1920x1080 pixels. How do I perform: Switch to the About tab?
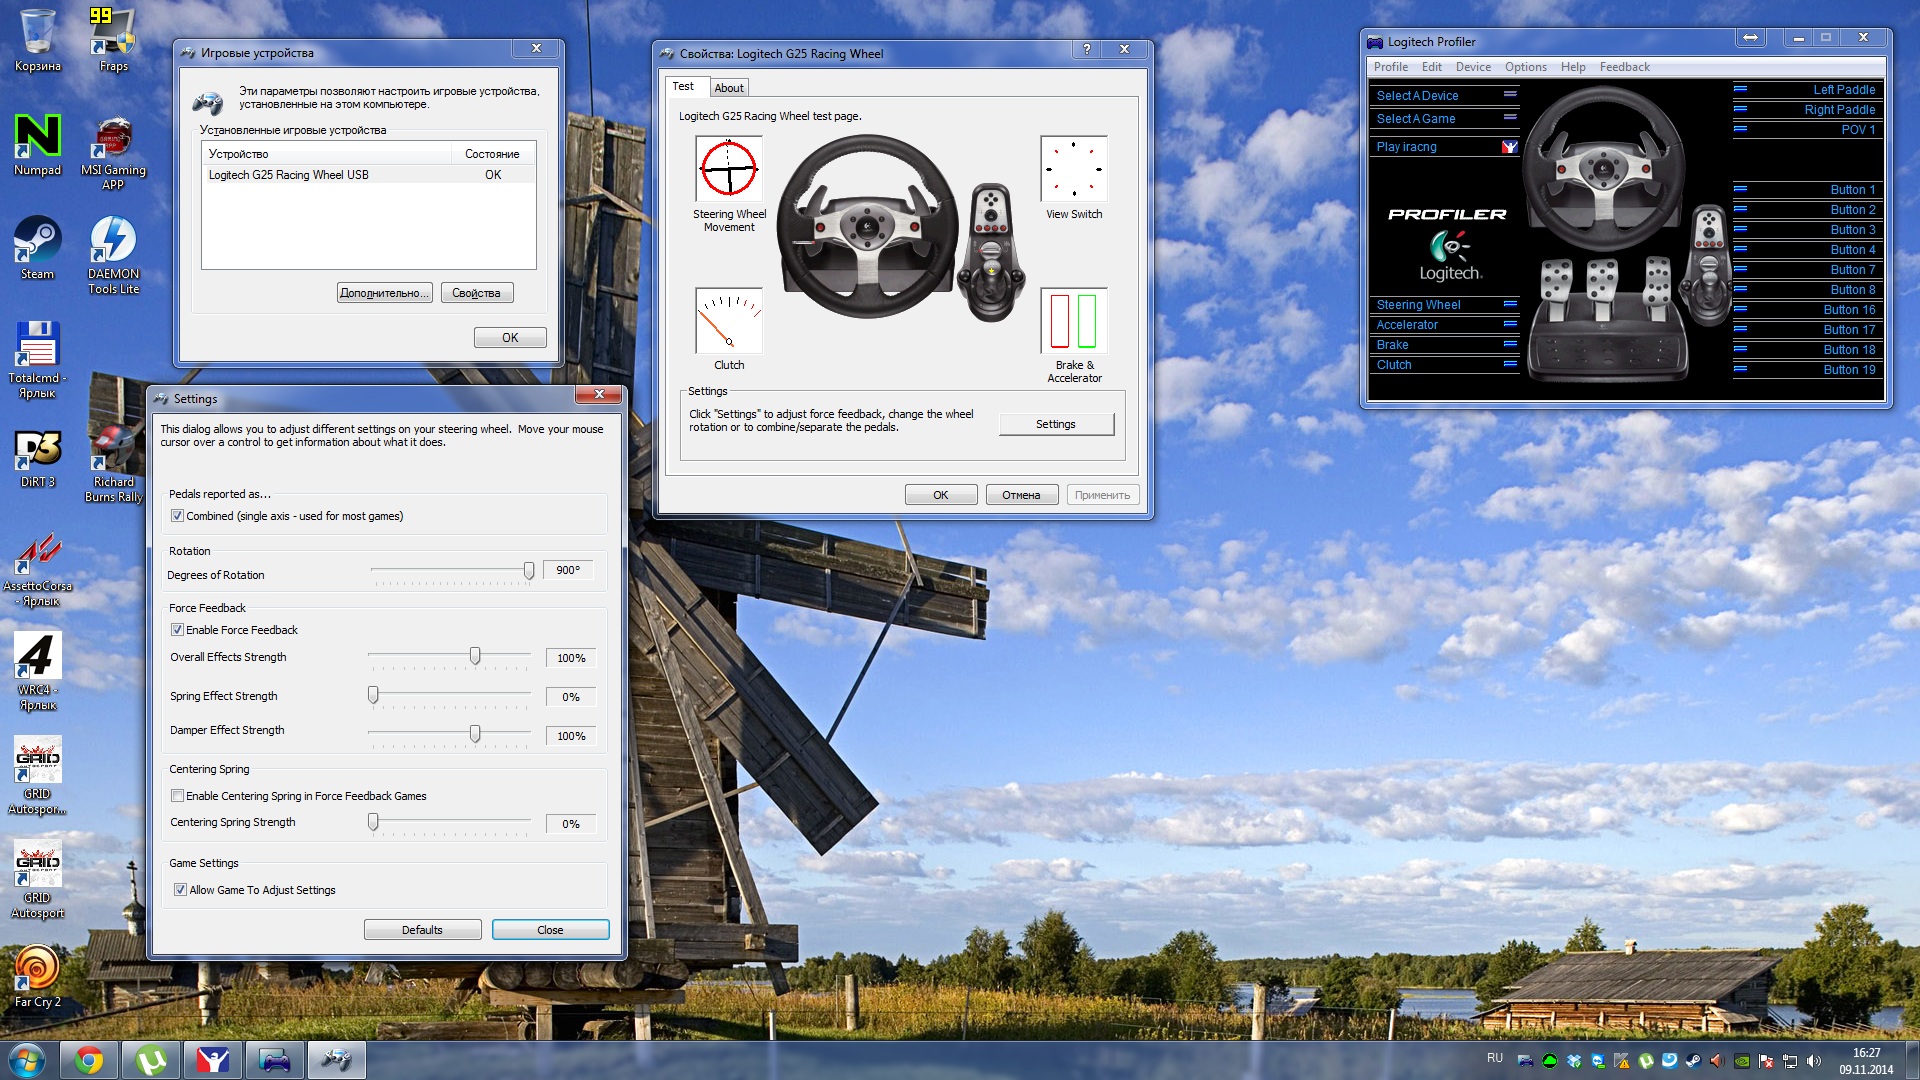pyautogui.click(x=729, y=88)
